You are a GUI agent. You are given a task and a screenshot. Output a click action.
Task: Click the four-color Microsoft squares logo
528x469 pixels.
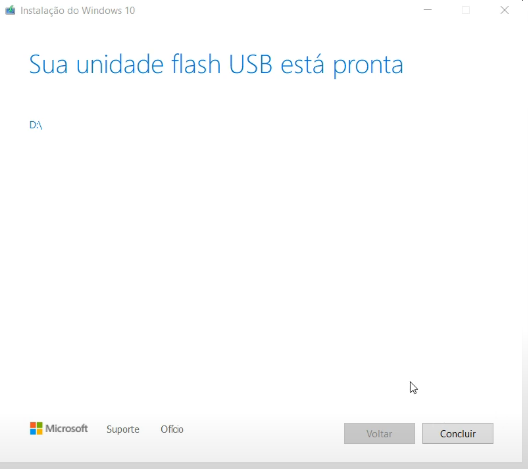tap(36, 429)
